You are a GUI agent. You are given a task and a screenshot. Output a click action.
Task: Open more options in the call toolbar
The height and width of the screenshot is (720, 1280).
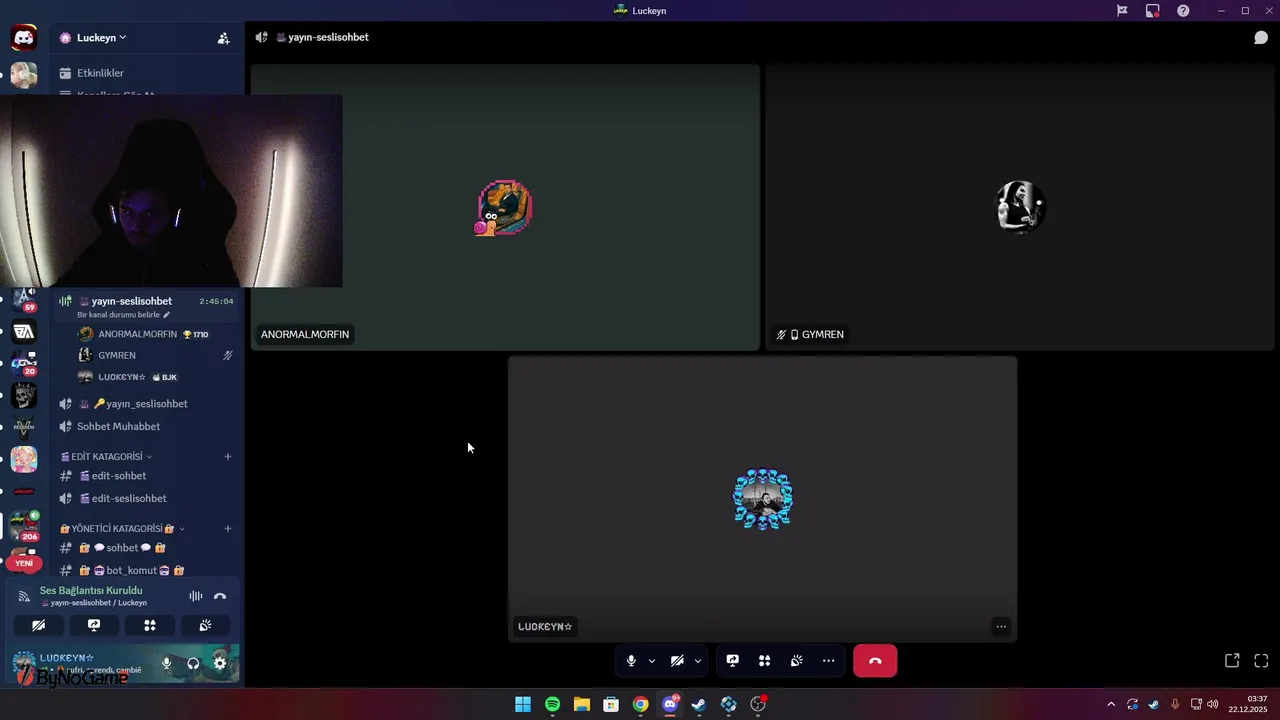point(828,661)
